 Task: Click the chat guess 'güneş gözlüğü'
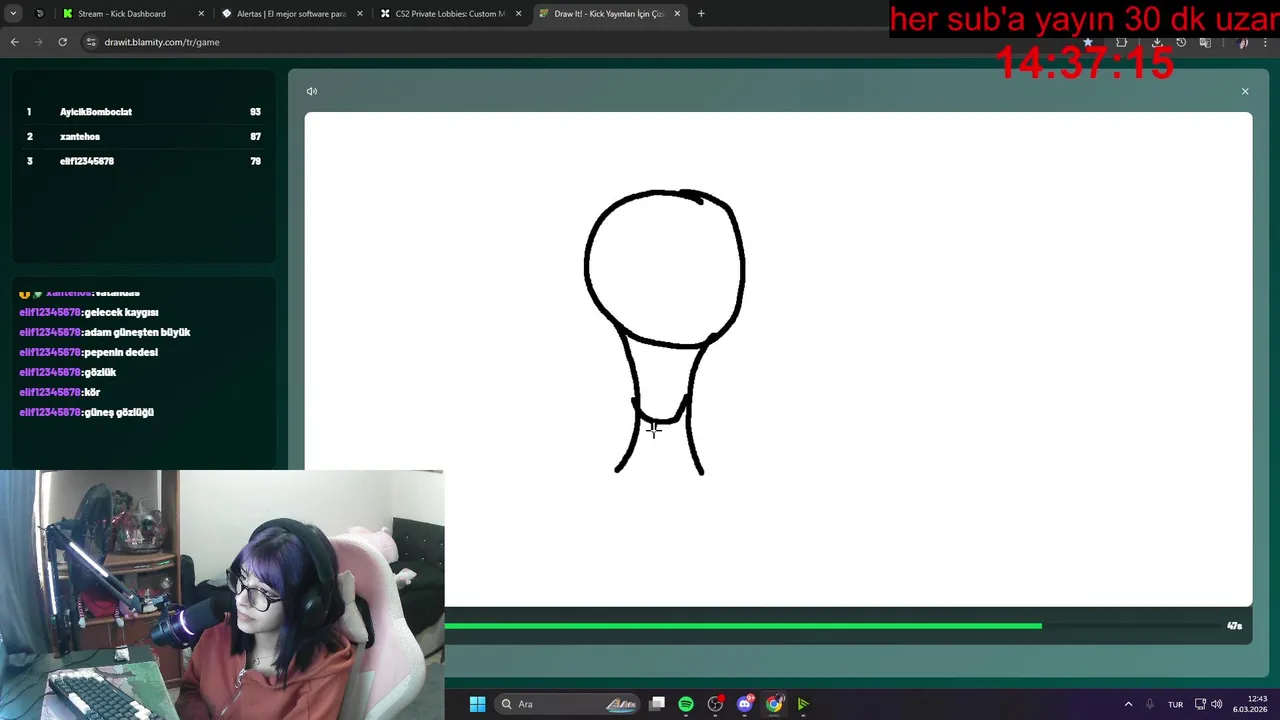coord(119,412)
